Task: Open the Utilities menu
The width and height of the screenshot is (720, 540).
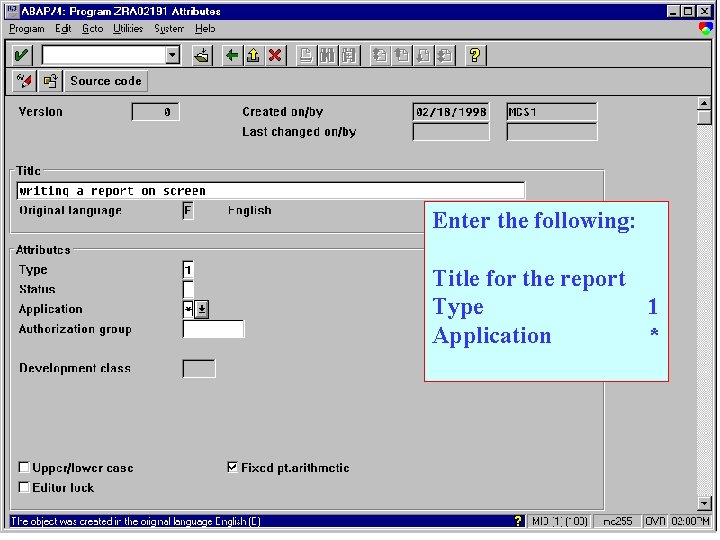Action: pyautogui.click(x=128, y=28)
